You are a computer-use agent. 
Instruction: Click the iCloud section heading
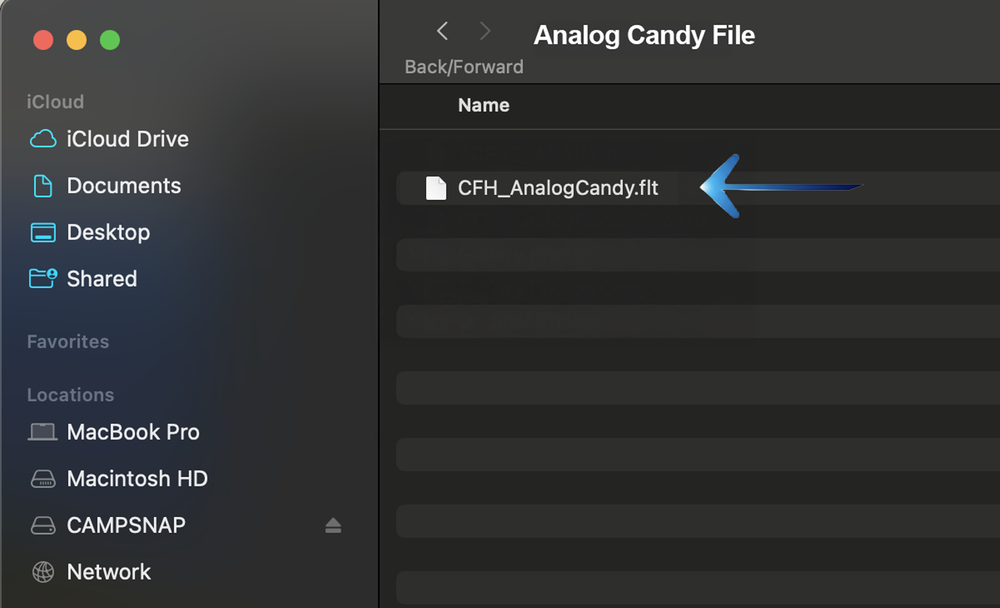pyautogui.click(x=55, y=101)
